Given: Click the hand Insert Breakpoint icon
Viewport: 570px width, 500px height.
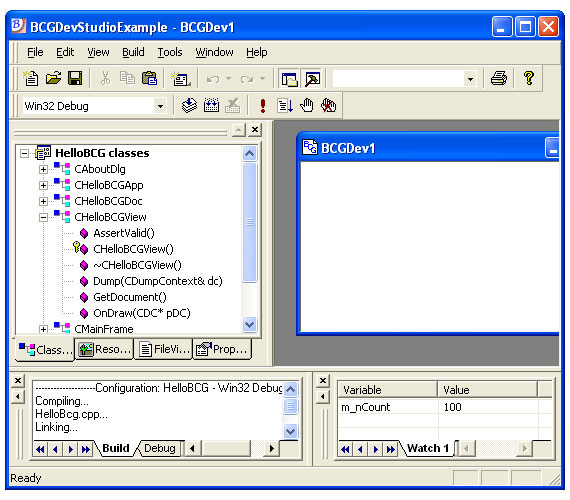Looking at the screenshot, I should pyautogui.click(x=307, y=105).
